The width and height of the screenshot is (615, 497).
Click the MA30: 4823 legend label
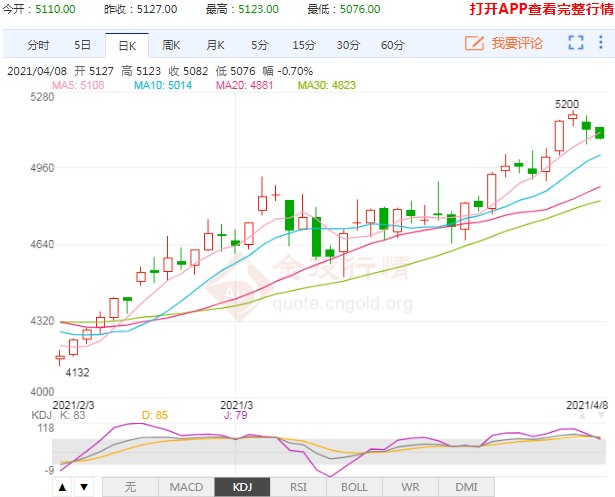(327, 85)
